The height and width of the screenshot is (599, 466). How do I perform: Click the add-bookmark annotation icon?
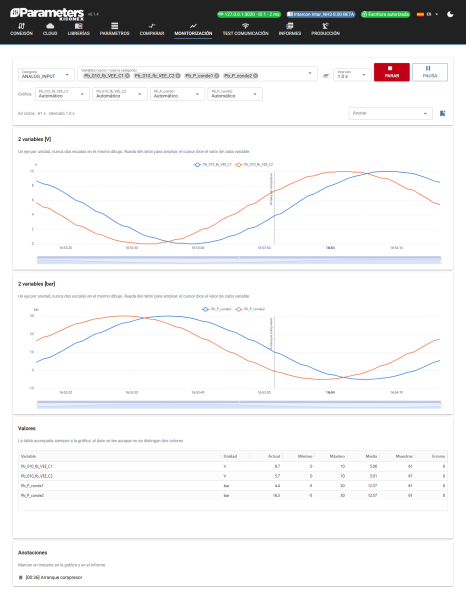click(x=442, y=113)
